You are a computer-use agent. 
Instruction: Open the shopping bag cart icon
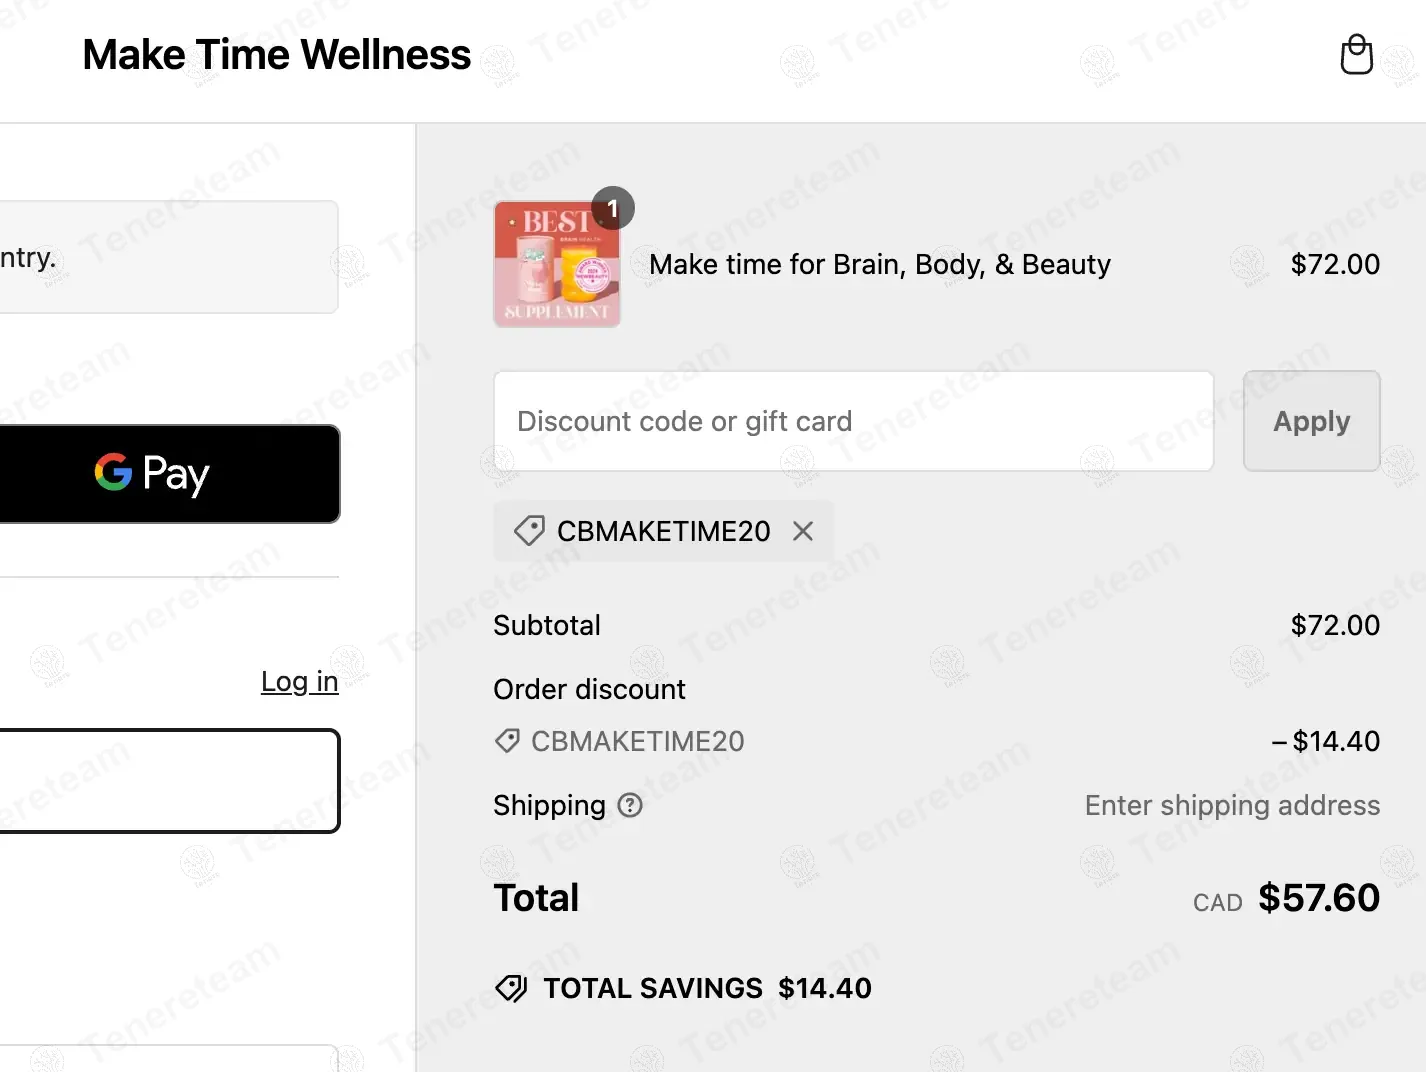(x=1356, y=55)
